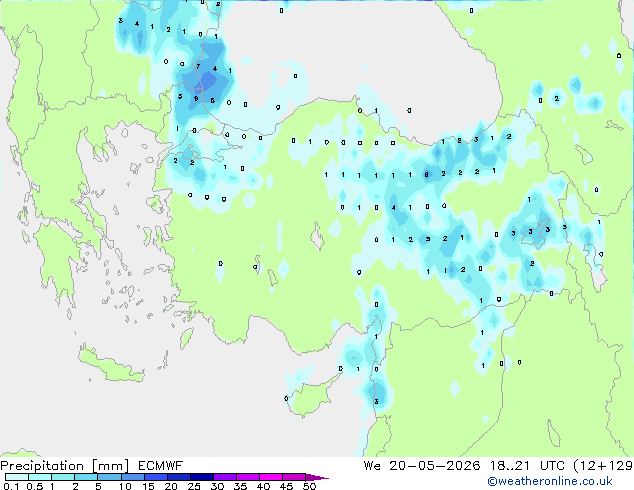
Task: Click the 'Precipitation [mm]' title text
Action: (64, 466)
